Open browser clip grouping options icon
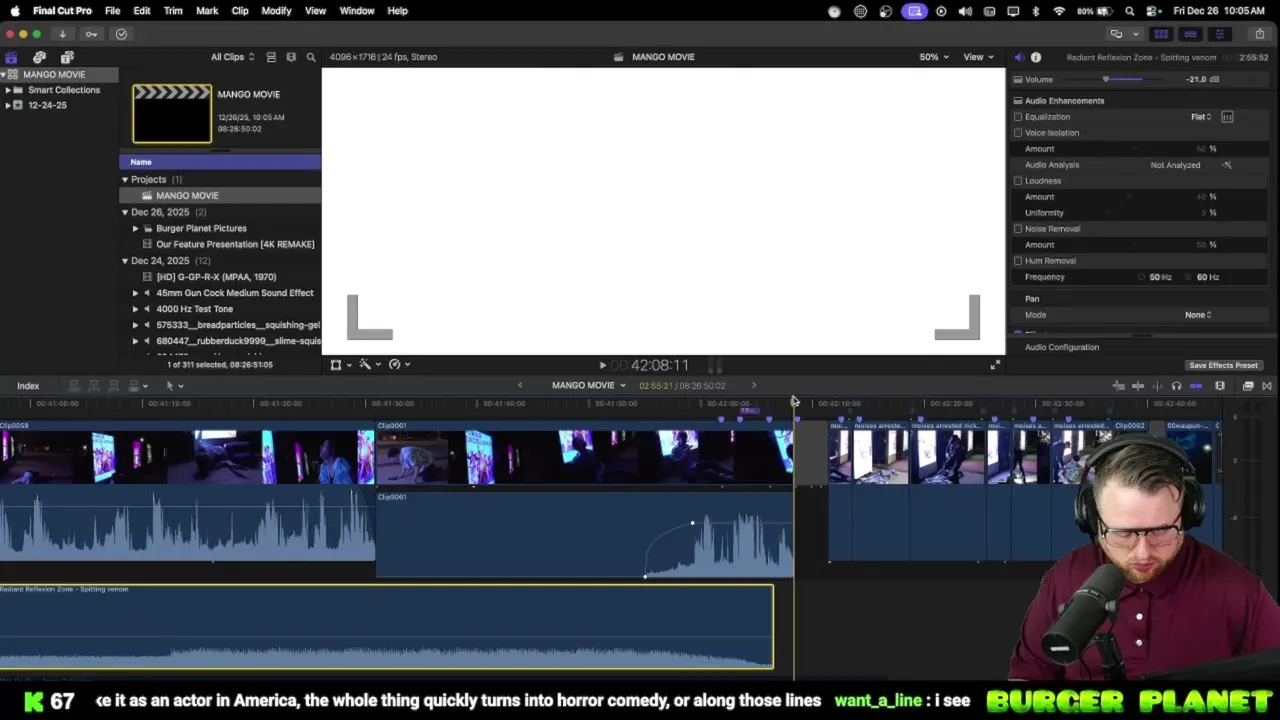This screenshot has height=720, width=1280. tap(291, 57)
